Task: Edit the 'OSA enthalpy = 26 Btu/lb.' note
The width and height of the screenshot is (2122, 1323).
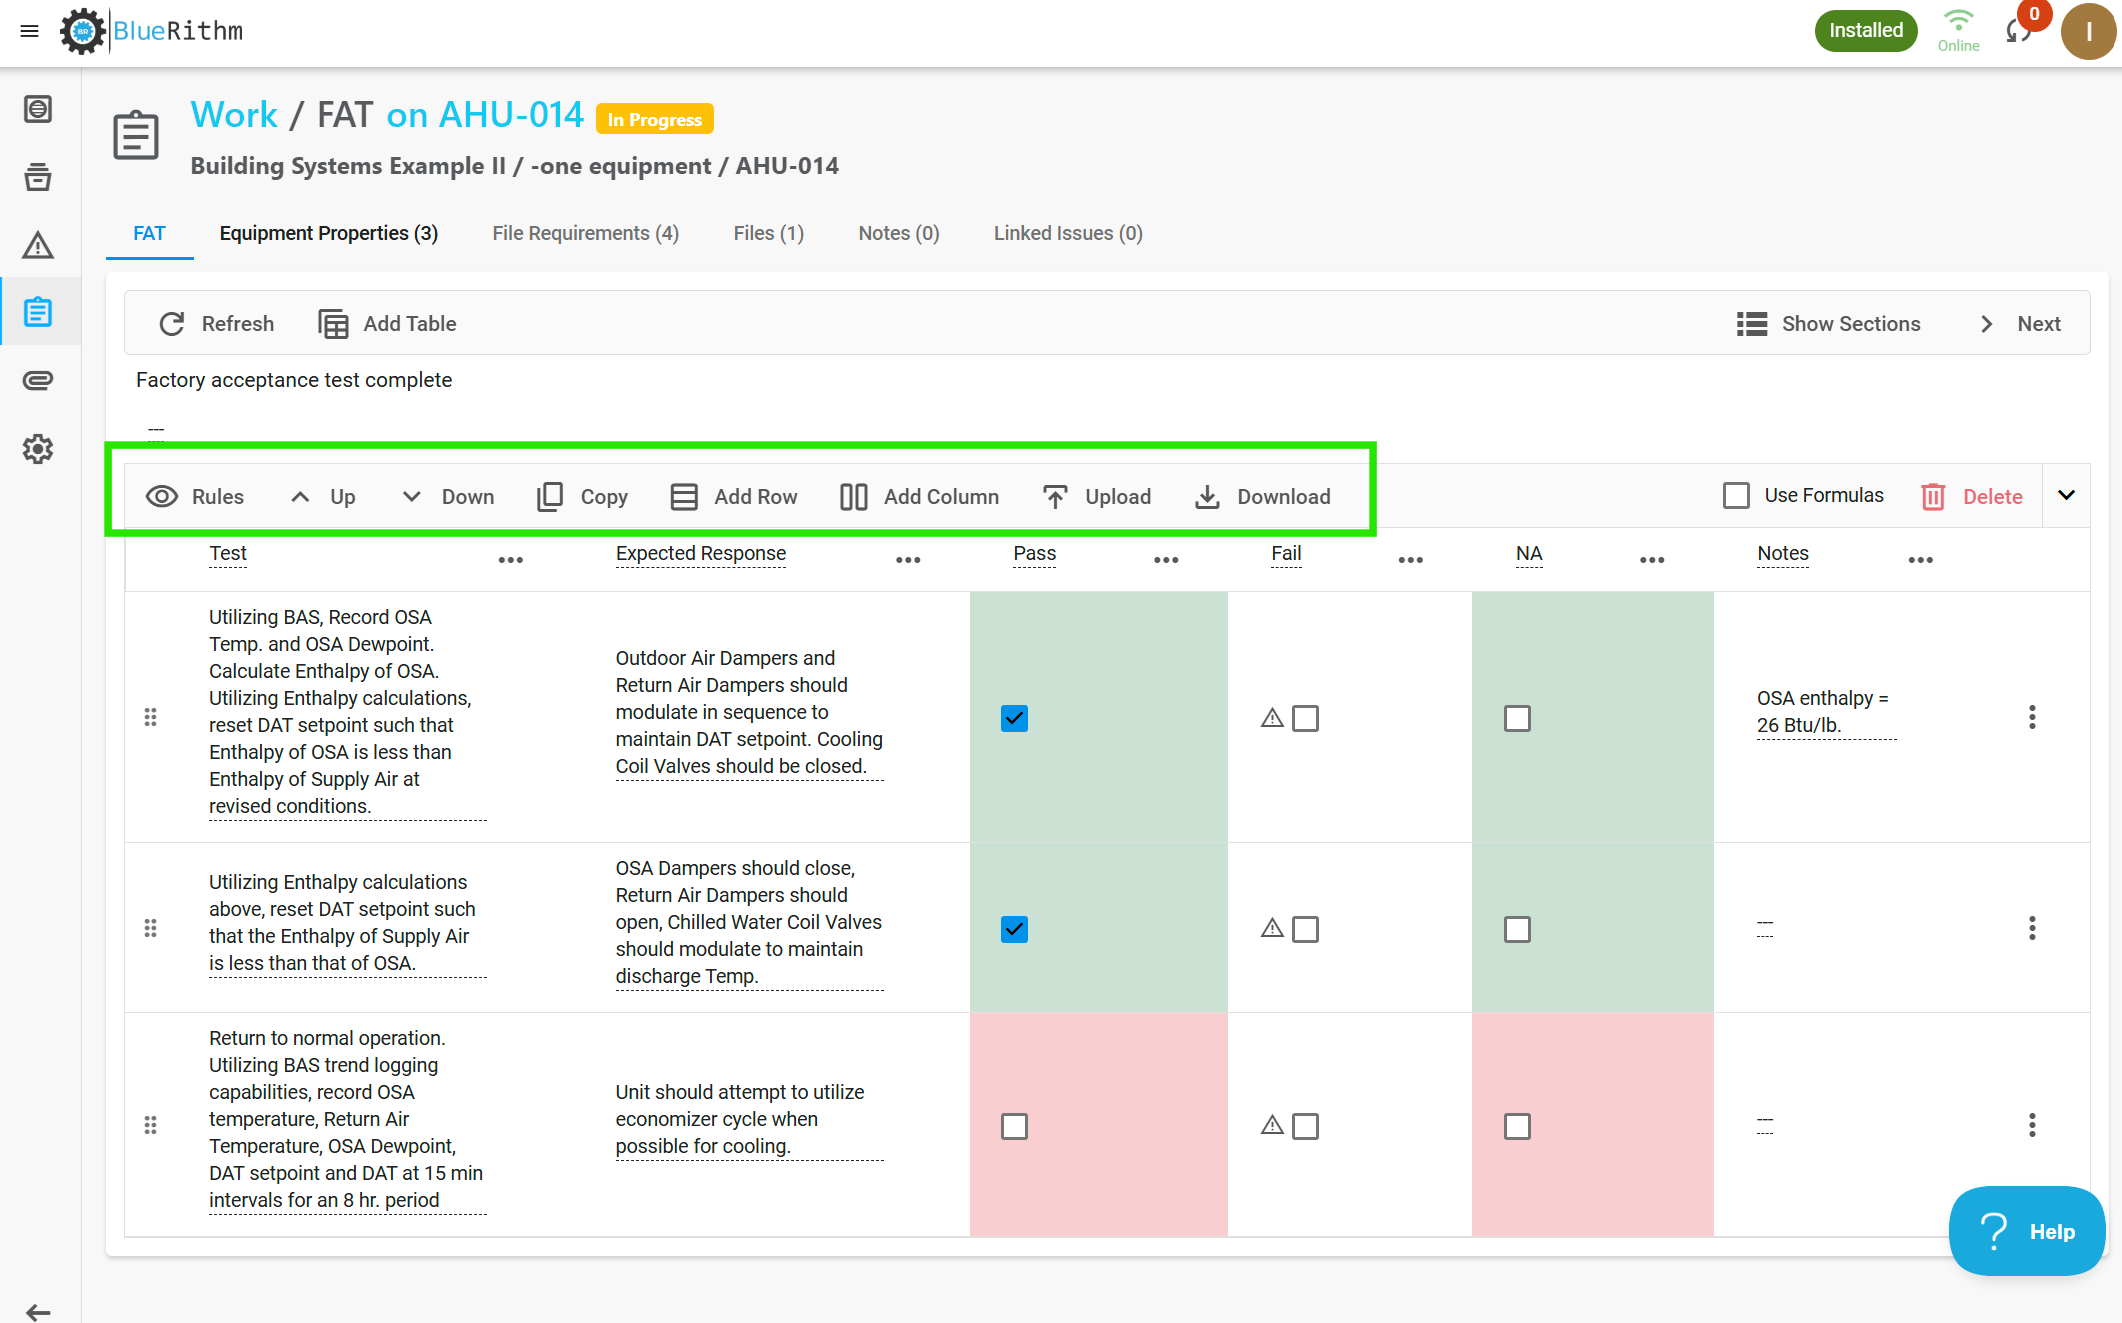Action: [x=1826, y=711]
